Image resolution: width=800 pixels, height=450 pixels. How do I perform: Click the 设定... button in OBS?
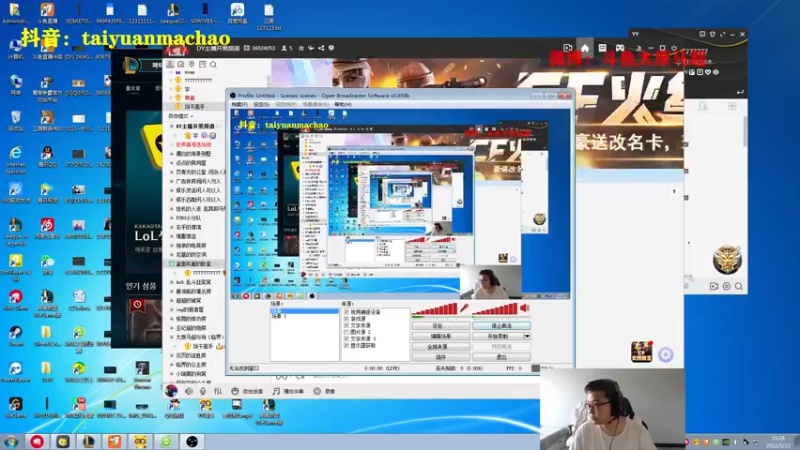[x=441, y=326]
